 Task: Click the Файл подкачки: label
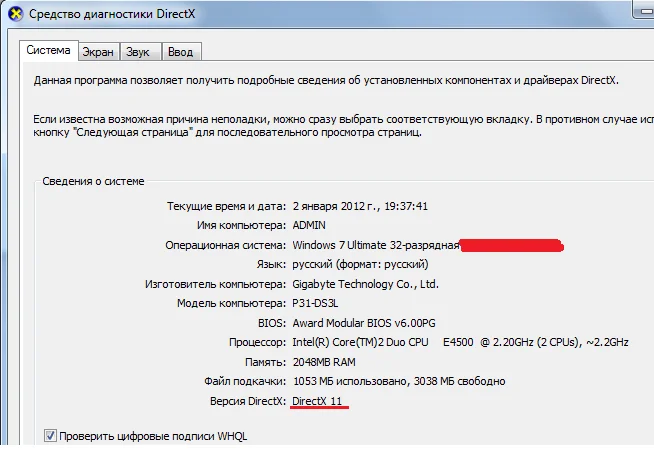[245, 381]
